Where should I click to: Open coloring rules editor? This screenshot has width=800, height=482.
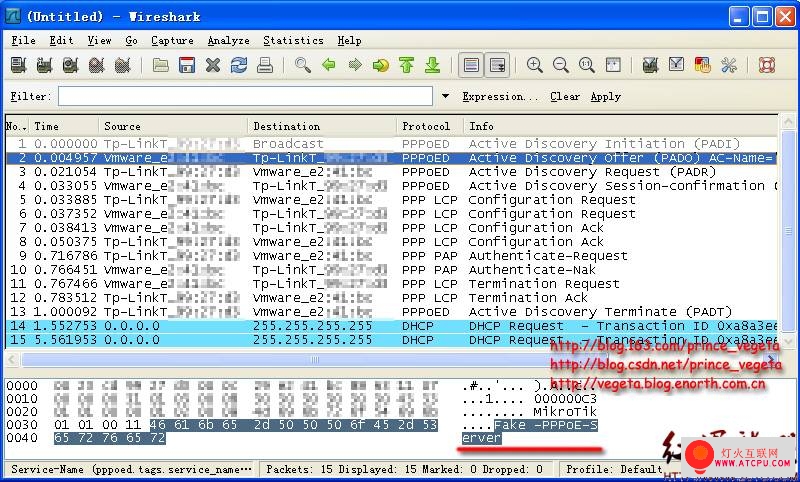tap(703, 65)
